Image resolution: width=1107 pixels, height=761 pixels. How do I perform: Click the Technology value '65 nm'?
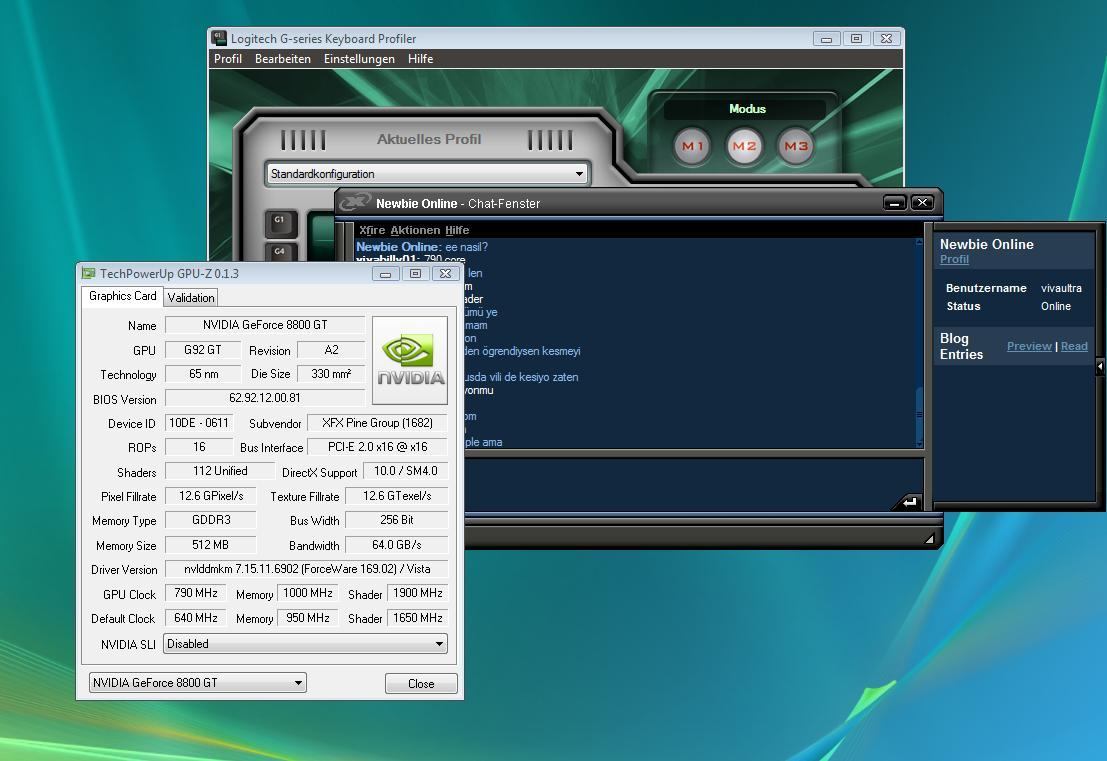pos(203,373)
